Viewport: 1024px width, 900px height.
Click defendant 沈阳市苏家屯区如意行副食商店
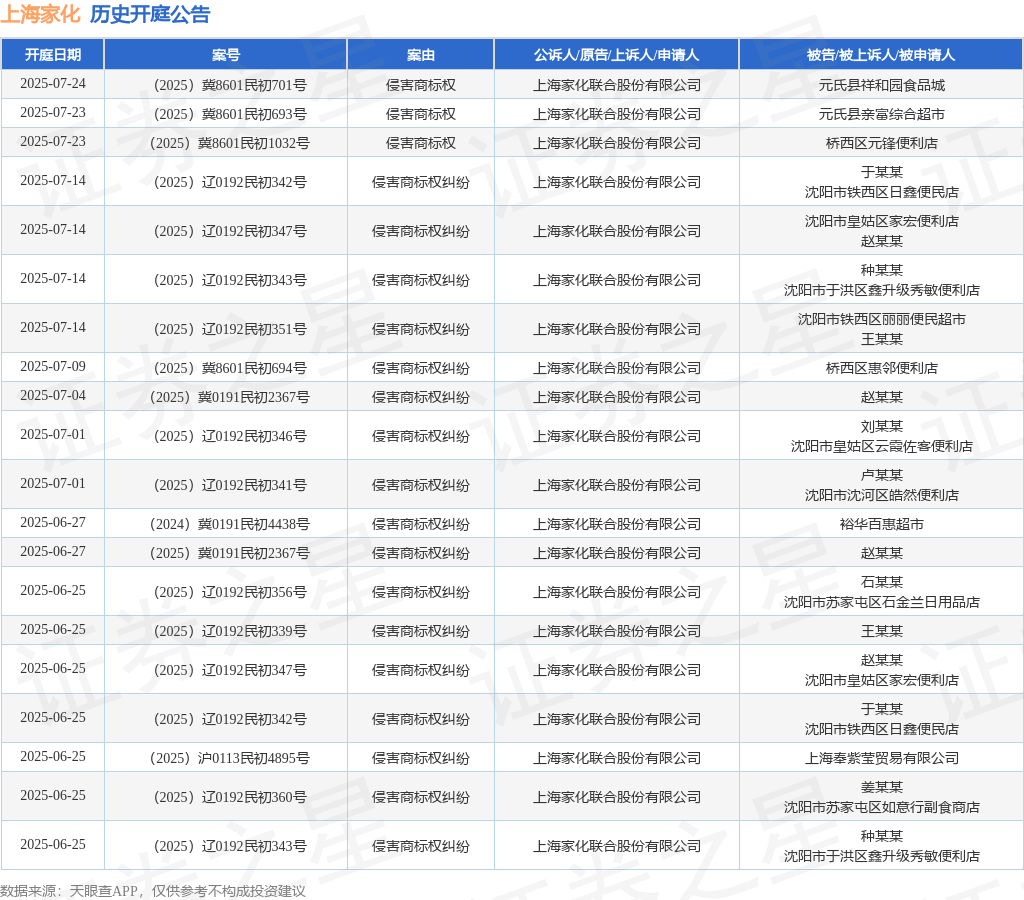882,807
